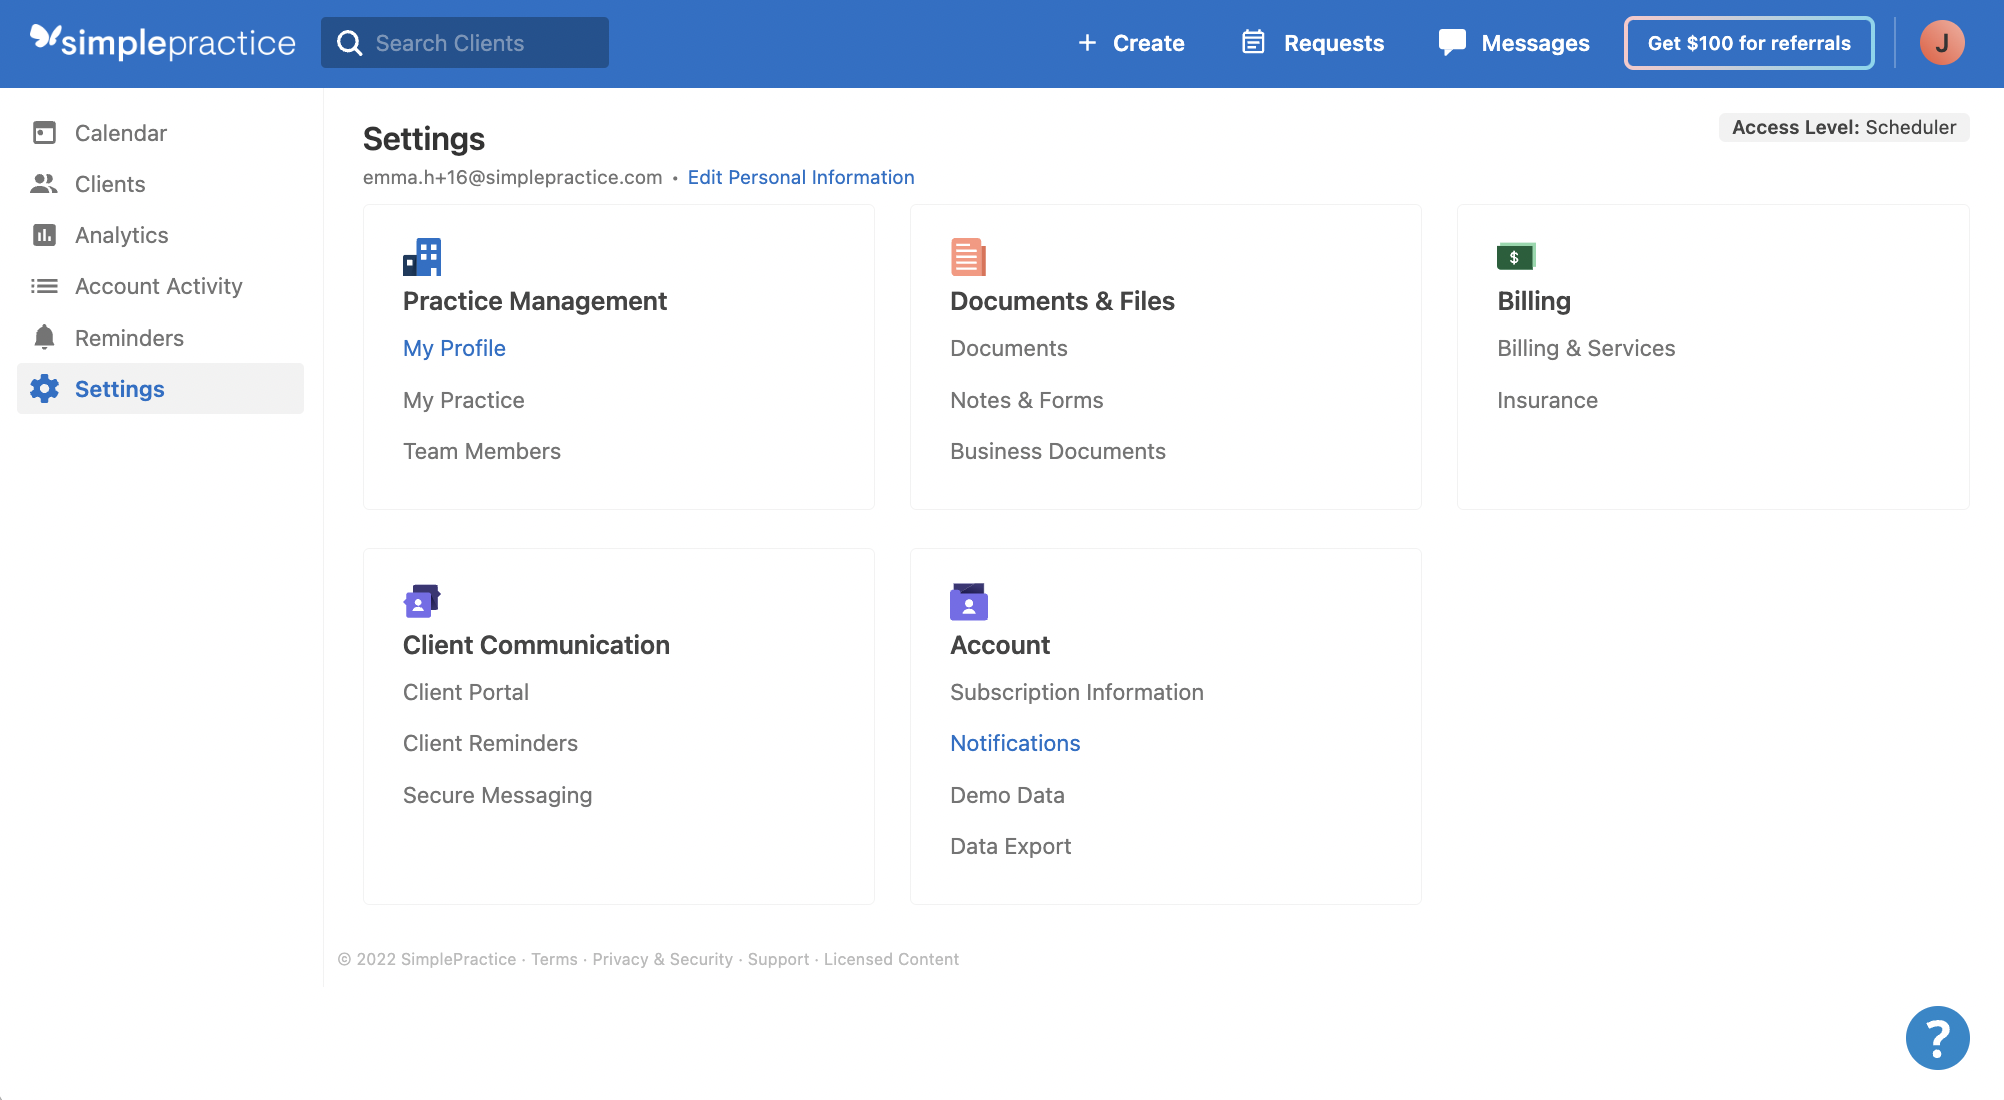Image resolution: width=2004 pixels, height=1100 pixels.
Task: Go to Calendar in the sidebar
Action: click(160, 133)
